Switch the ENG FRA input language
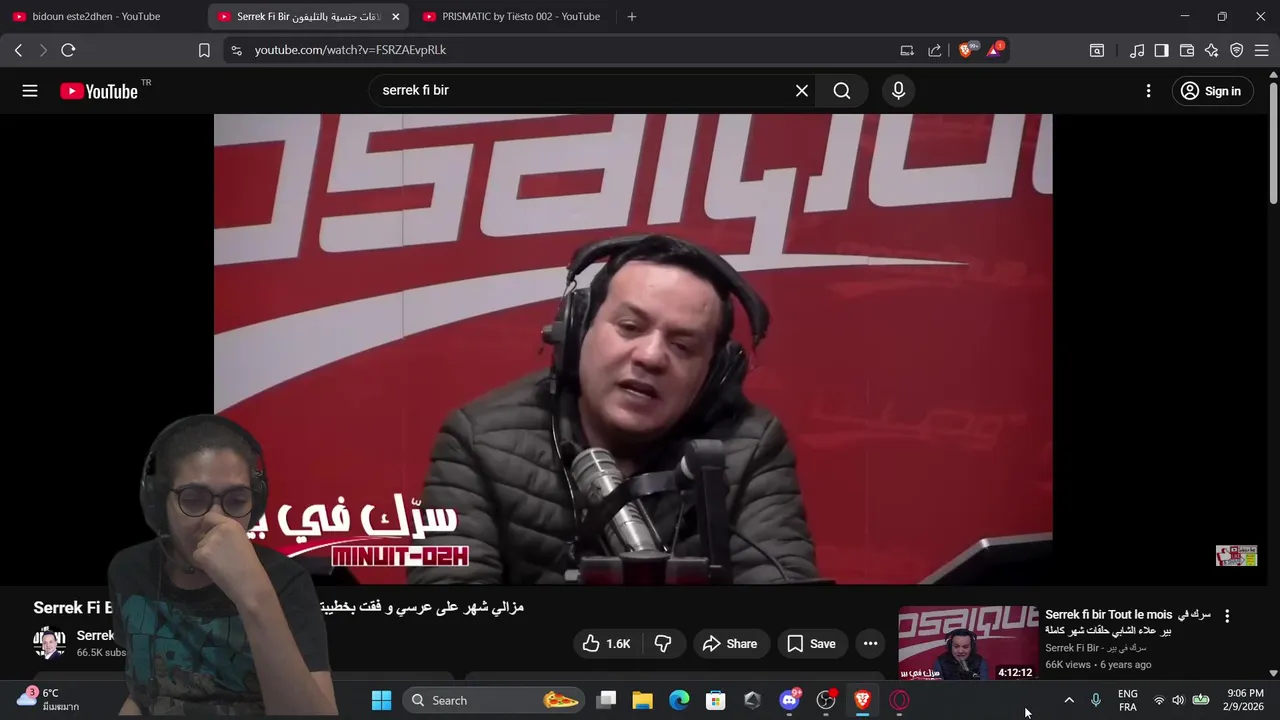 click(x=1127, y=700)
